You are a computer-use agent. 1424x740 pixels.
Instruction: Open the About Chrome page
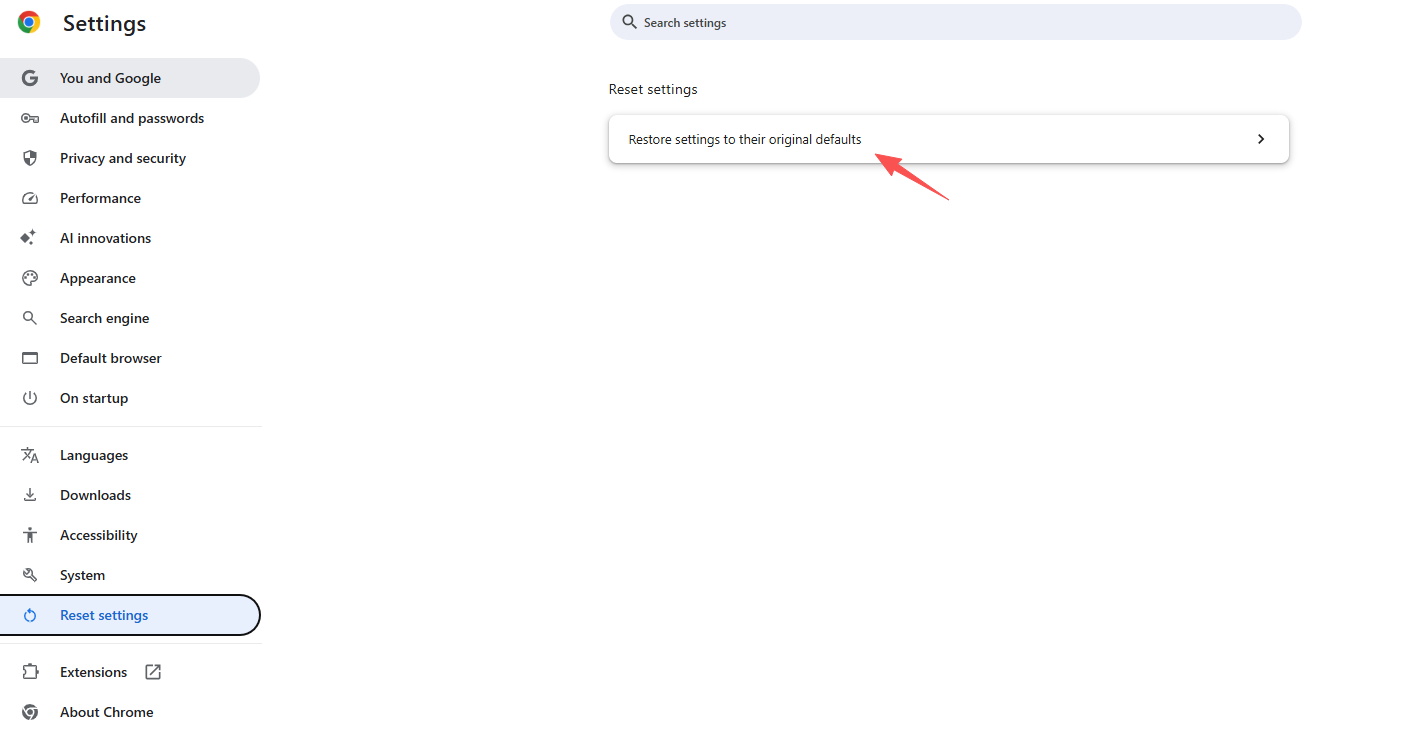(130, 712)
